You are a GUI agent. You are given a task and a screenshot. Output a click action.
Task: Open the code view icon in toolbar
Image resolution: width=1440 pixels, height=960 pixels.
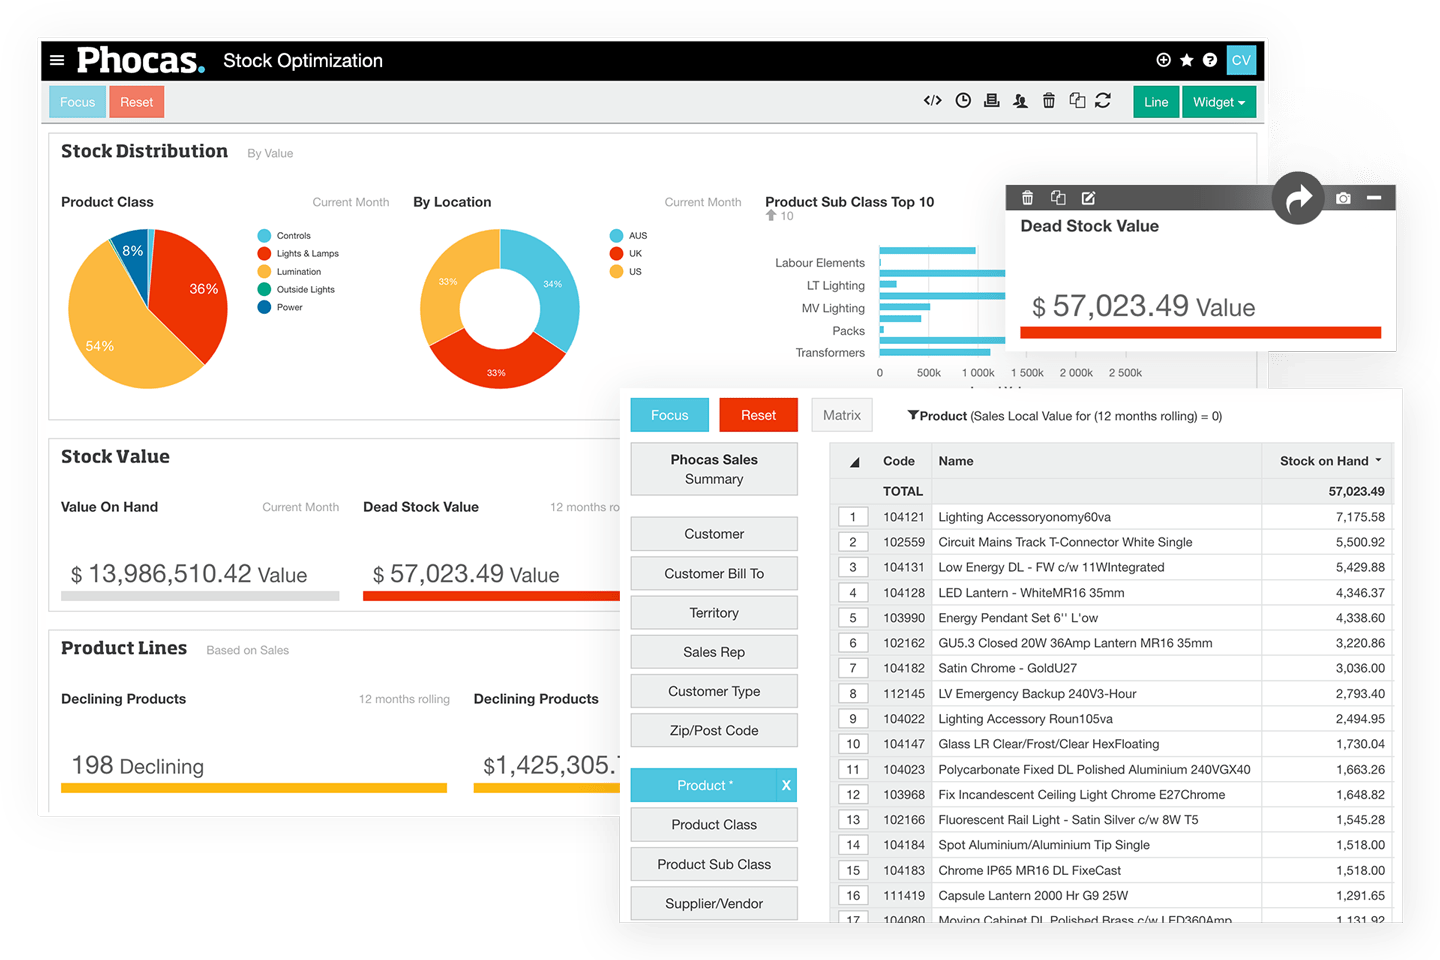(x=933, y=100)
